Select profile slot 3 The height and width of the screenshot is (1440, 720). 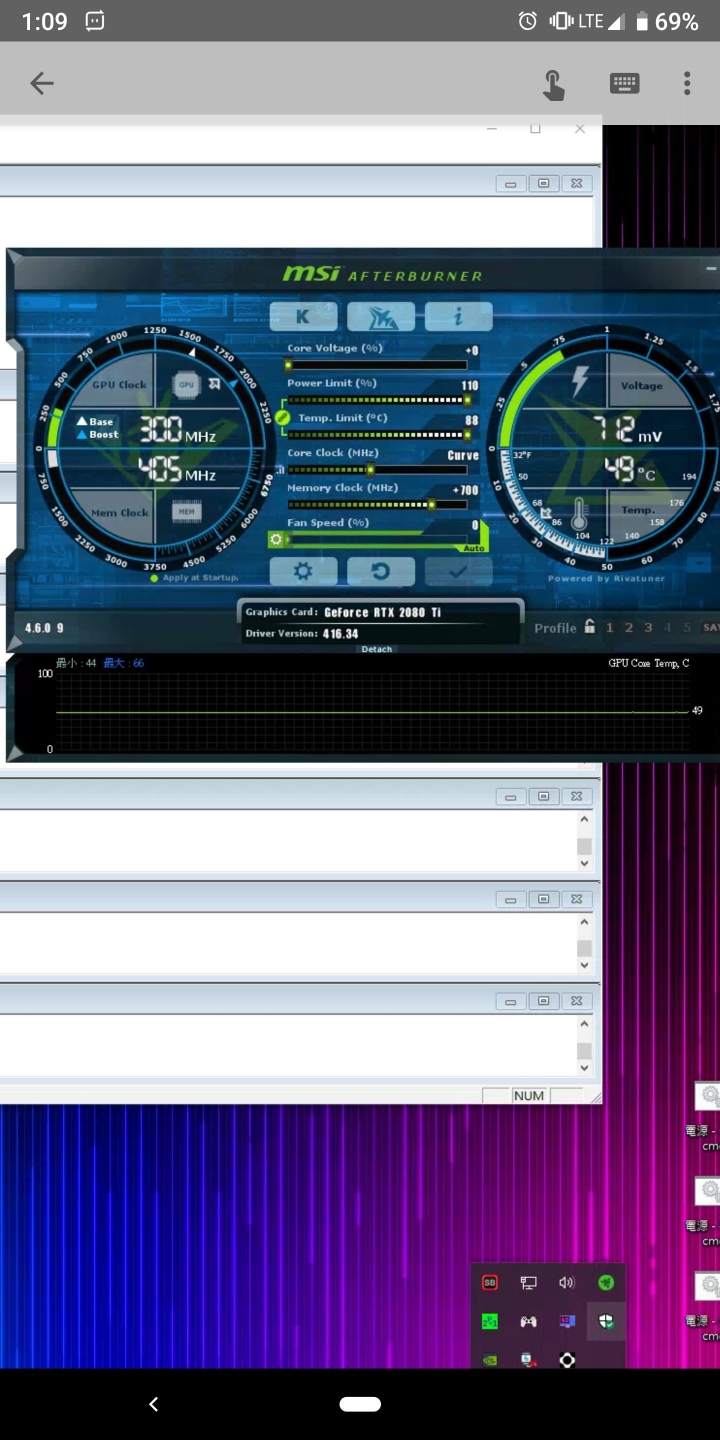pyautogui.click(x=648, y=627)
